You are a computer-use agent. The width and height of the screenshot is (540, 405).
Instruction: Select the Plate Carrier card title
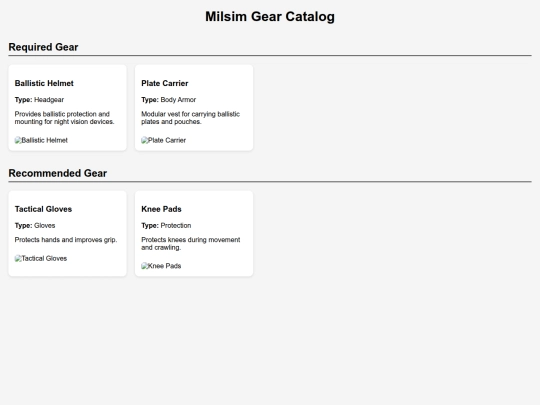[x=165, y=83]
